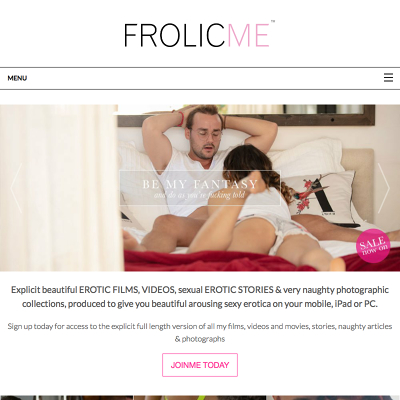Click the Sign up today paragraph
Screen dimensions: 400x400
pyautogui.click(x=200, y=333)
